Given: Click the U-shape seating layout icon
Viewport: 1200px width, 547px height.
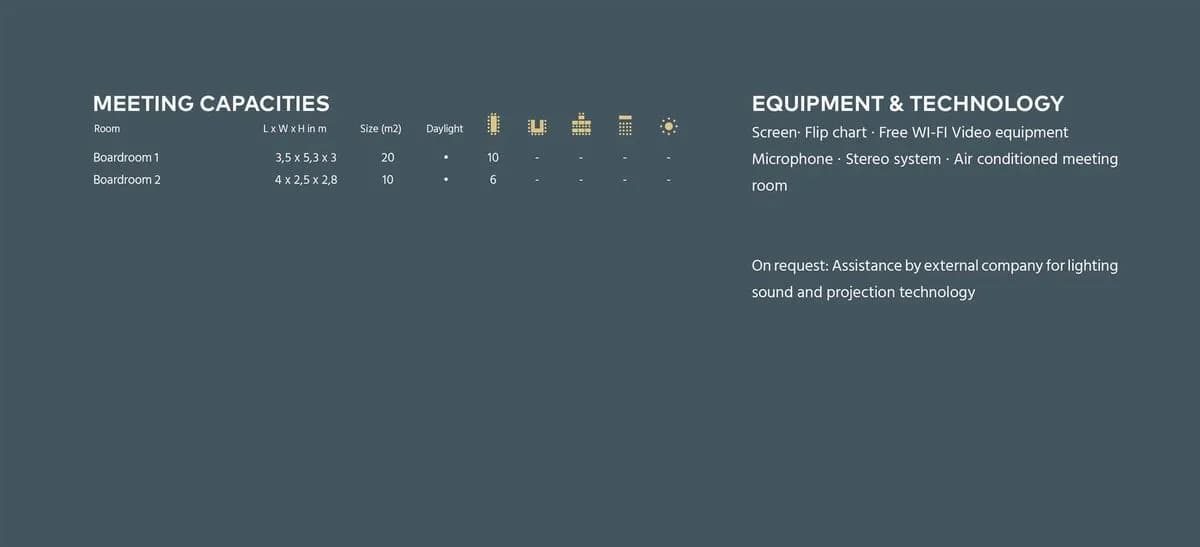Looking at the screenshot, I should tap(537, 126).
